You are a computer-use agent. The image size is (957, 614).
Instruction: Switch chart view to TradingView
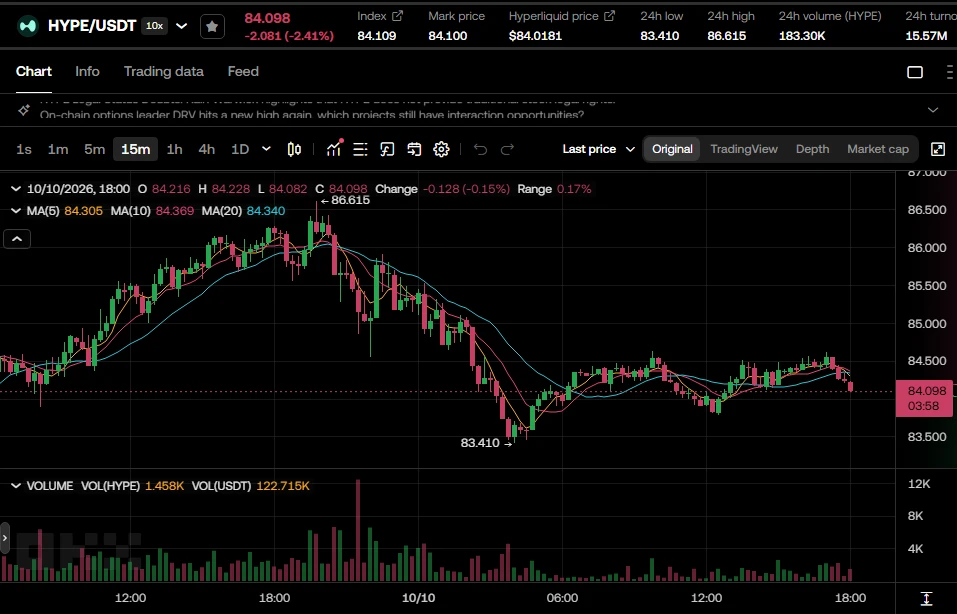743,149
